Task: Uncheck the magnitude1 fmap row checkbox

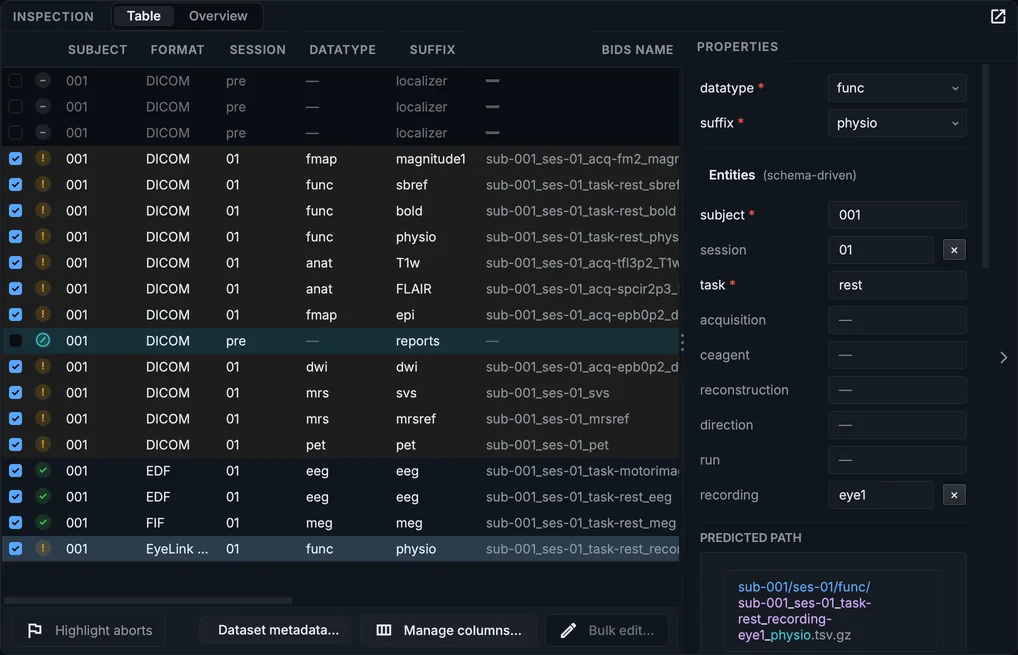Action: [16, 159]
